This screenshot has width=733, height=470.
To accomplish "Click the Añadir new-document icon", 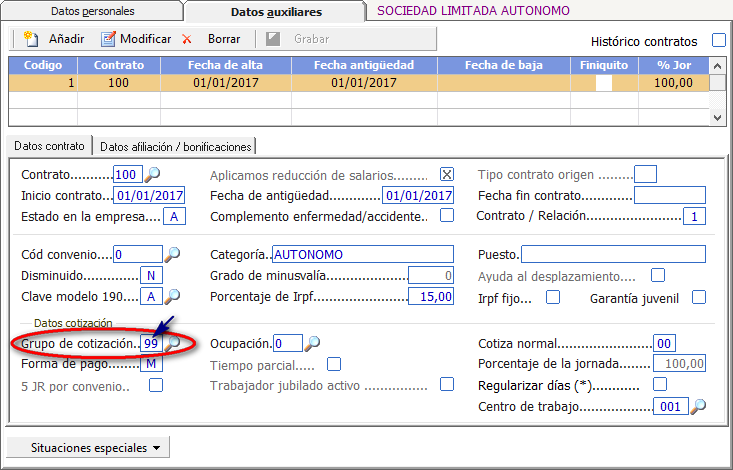I will point(31,39).
